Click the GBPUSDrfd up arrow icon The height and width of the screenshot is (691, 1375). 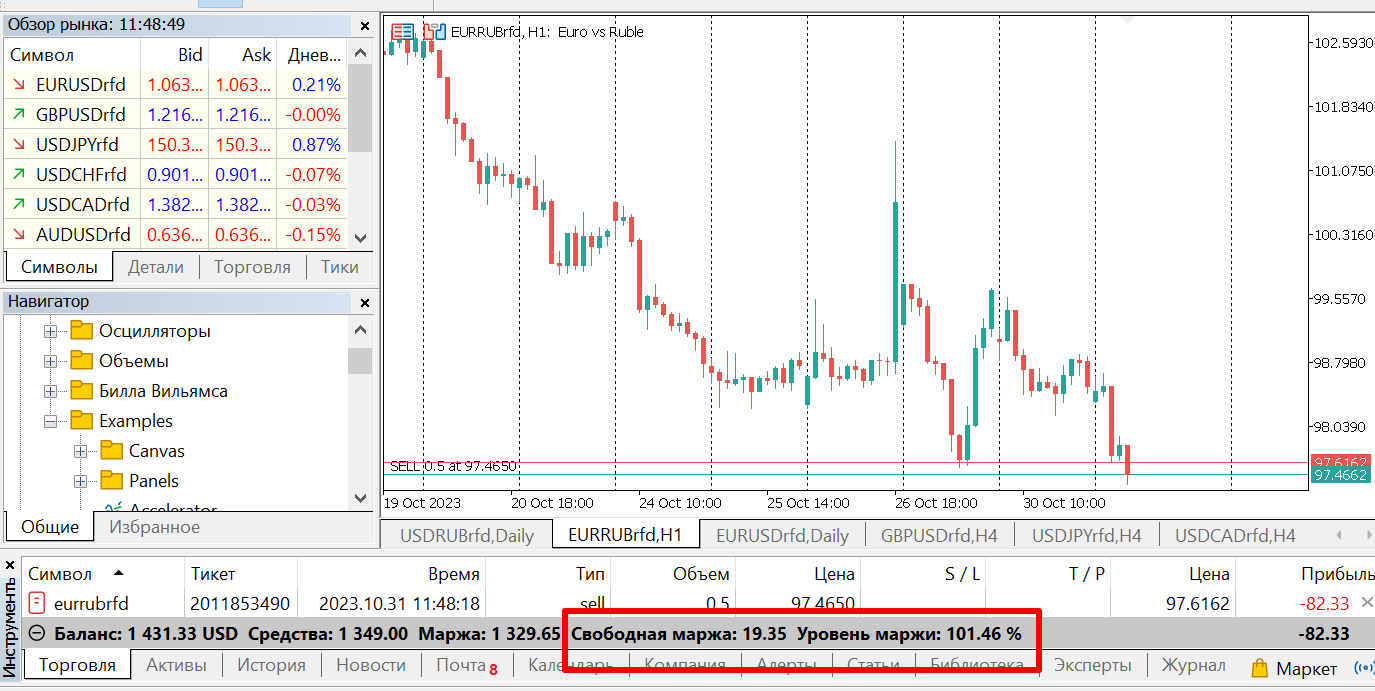pyautogui.click(x=19, y=115)
